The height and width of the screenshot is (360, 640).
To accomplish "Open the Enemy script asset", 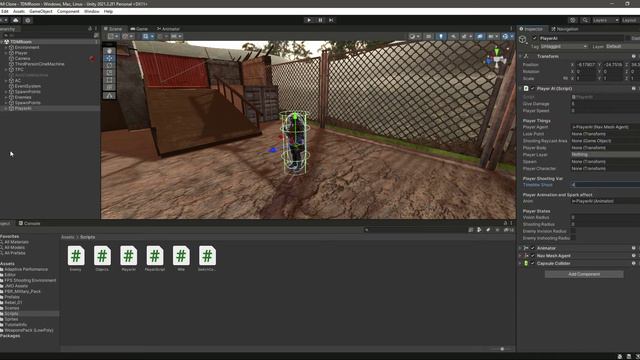I will (x=76, y=259).
